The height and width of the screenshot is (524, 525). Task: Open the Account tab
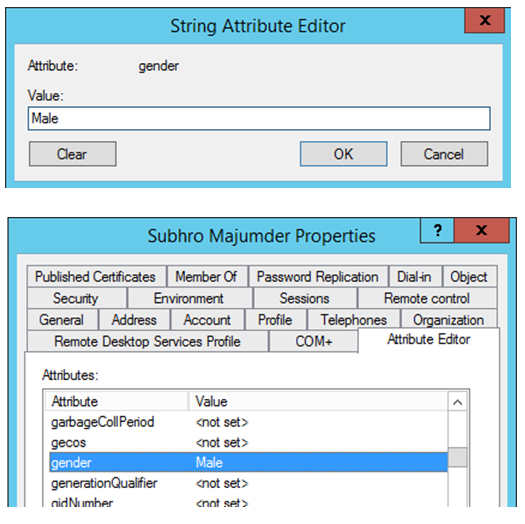coord(207,320)
